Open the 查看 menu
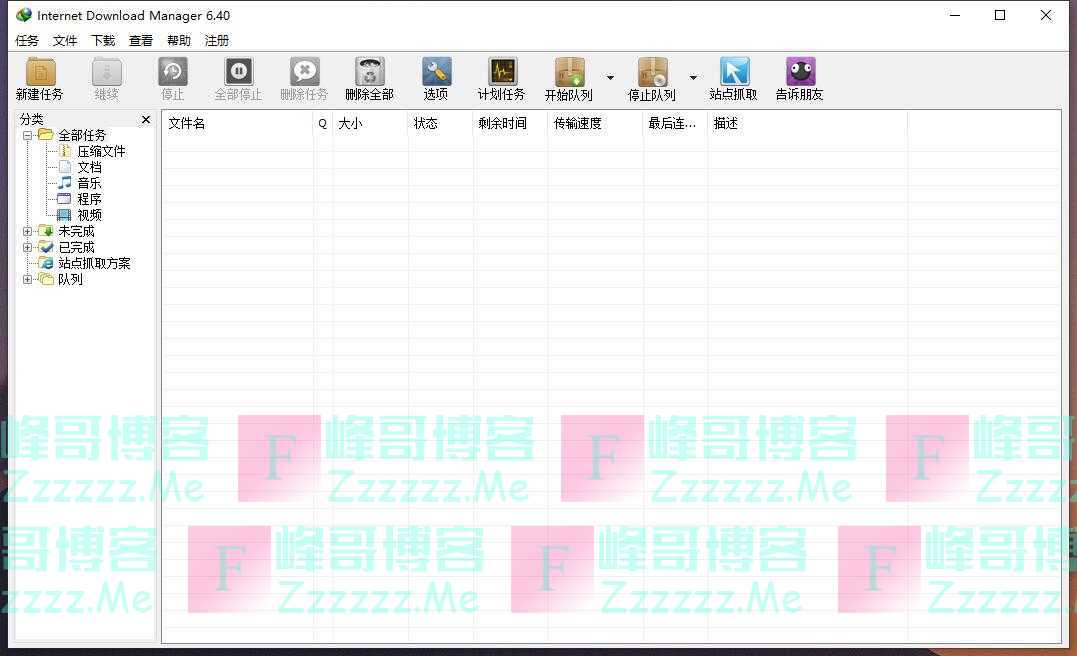Viewport: 1077px width, 656px height. click(141, 41)
